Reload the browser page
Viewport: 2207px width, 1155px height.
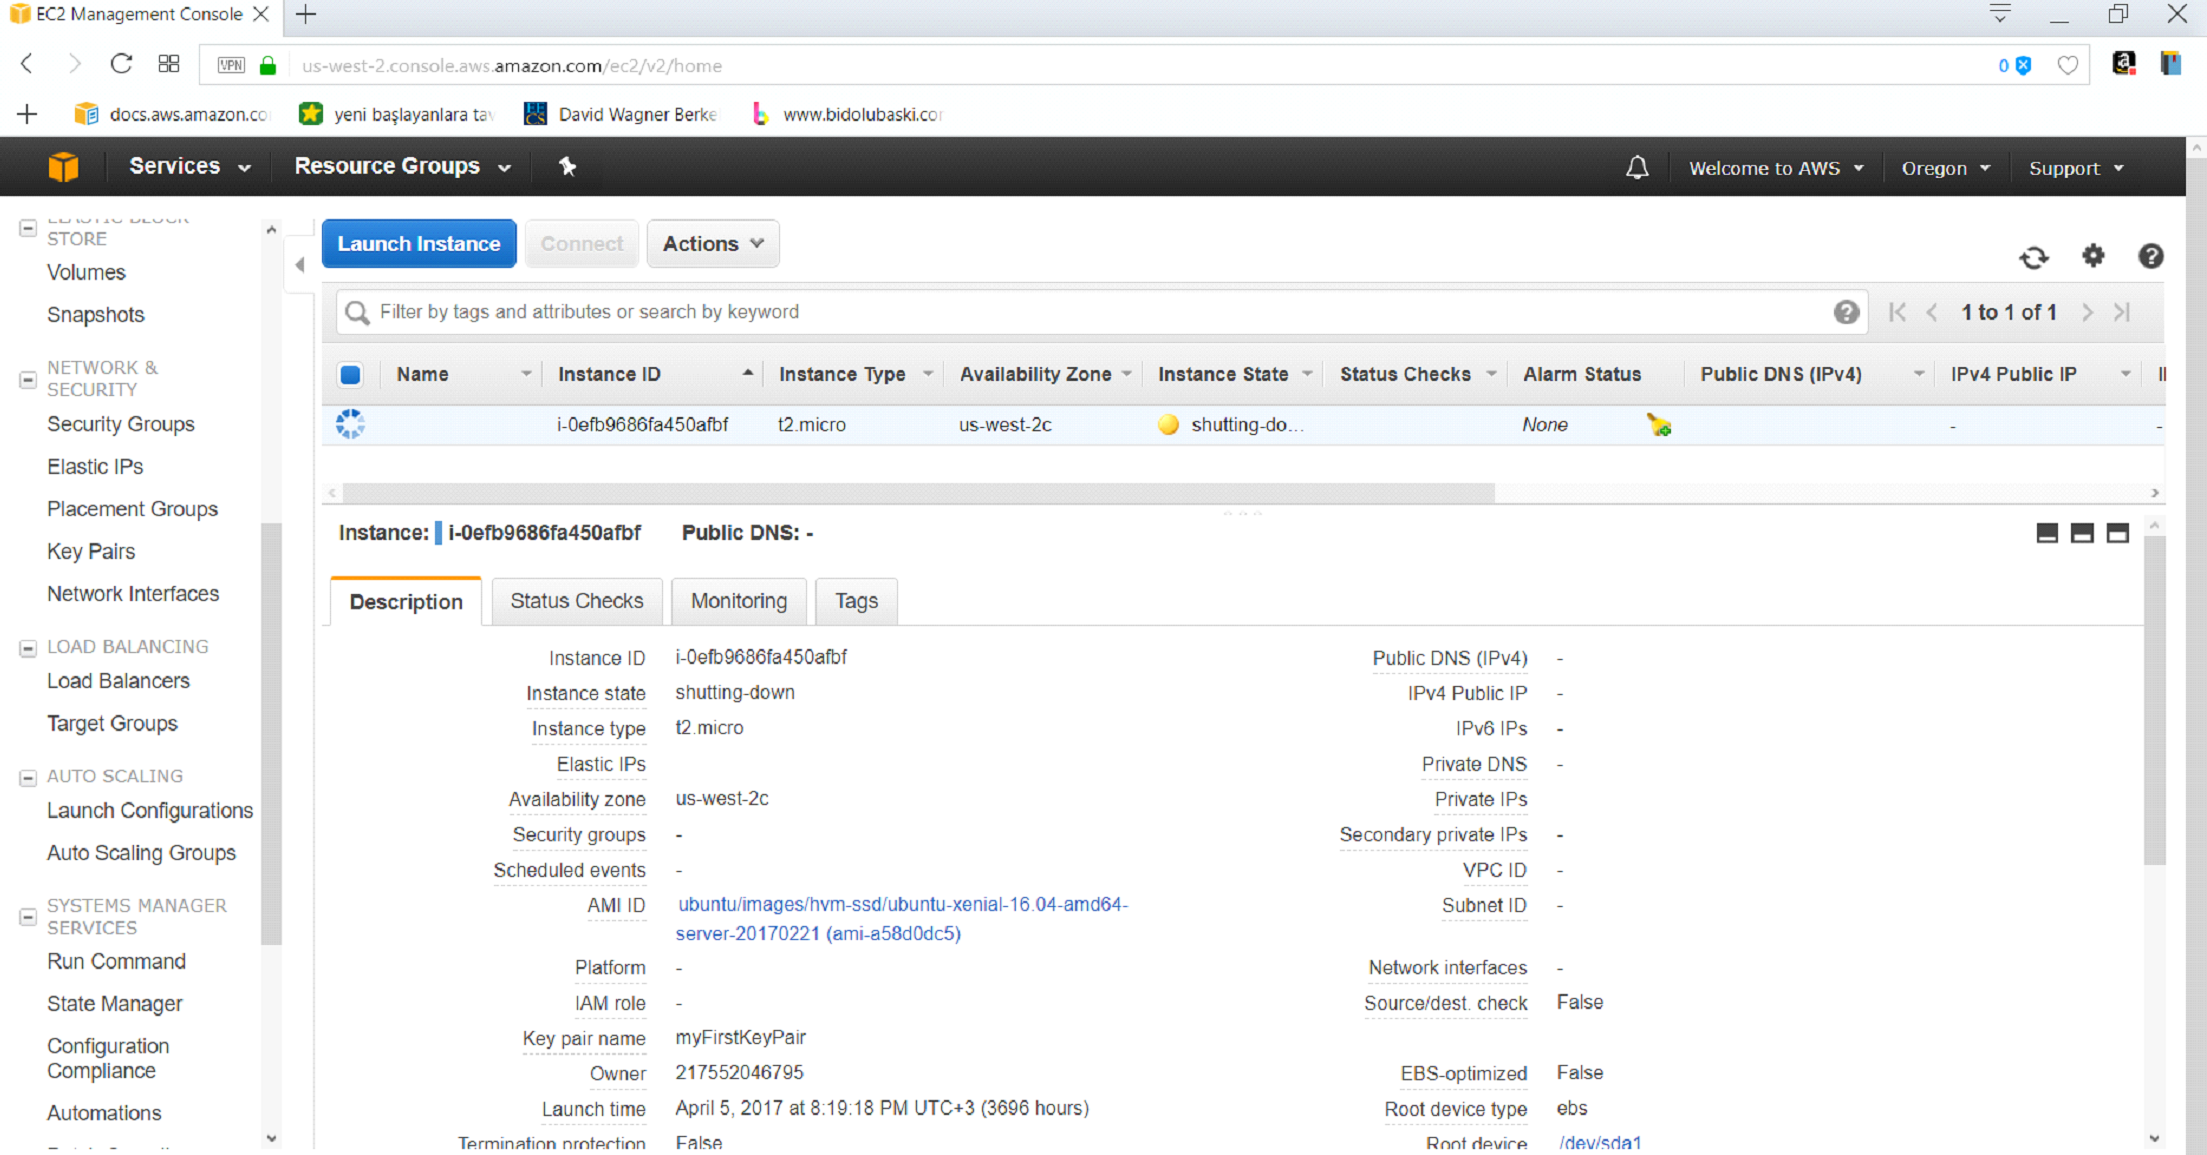[121, 64]
